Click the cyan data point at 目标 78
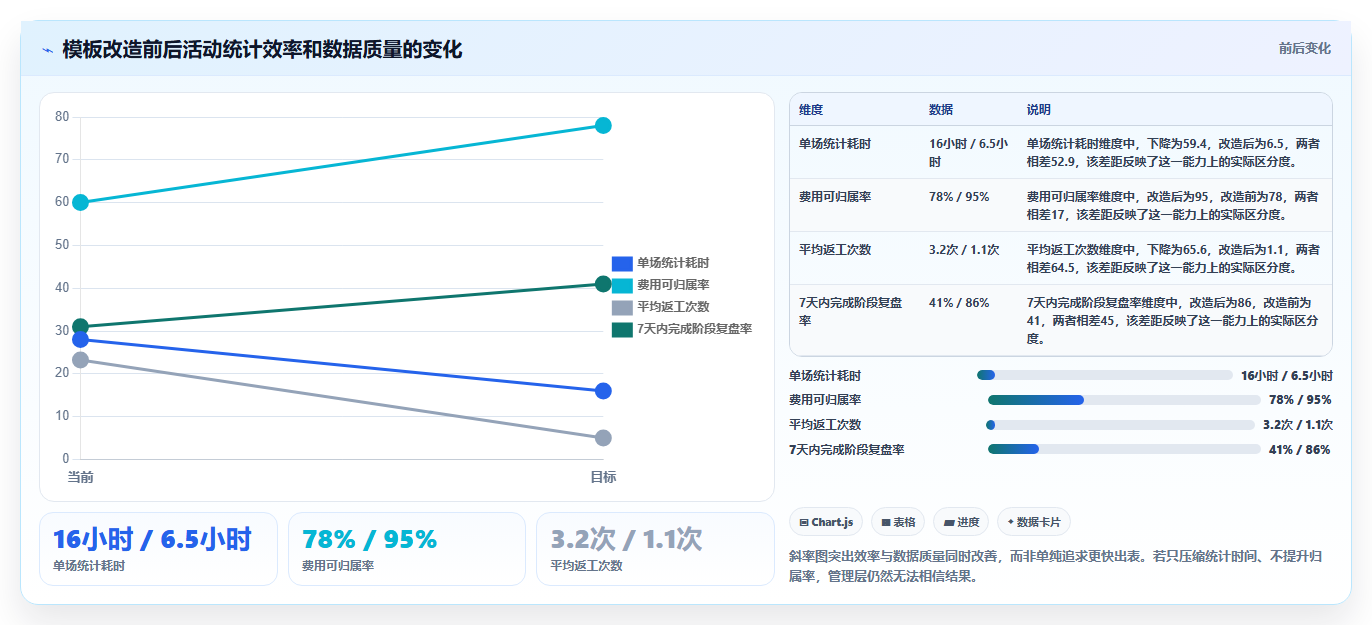Image resolution: width=1372 pixels, height=625 pixels. point(603,125)
